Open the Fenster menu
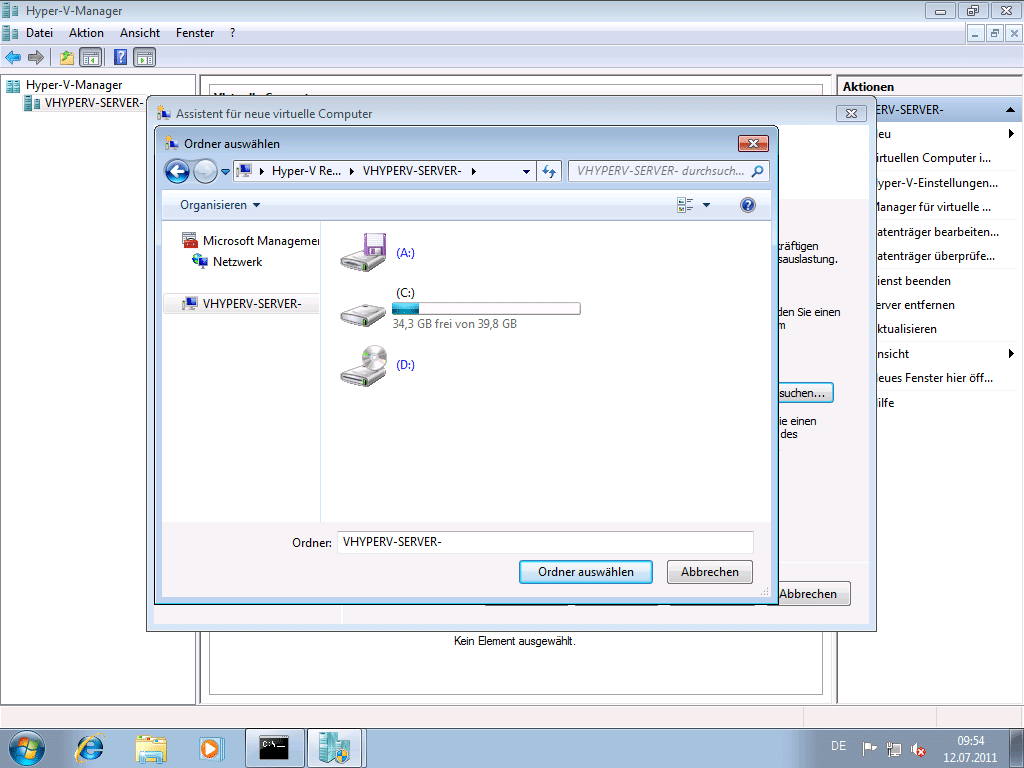1024x768 pixels. [x=195, y=33]
